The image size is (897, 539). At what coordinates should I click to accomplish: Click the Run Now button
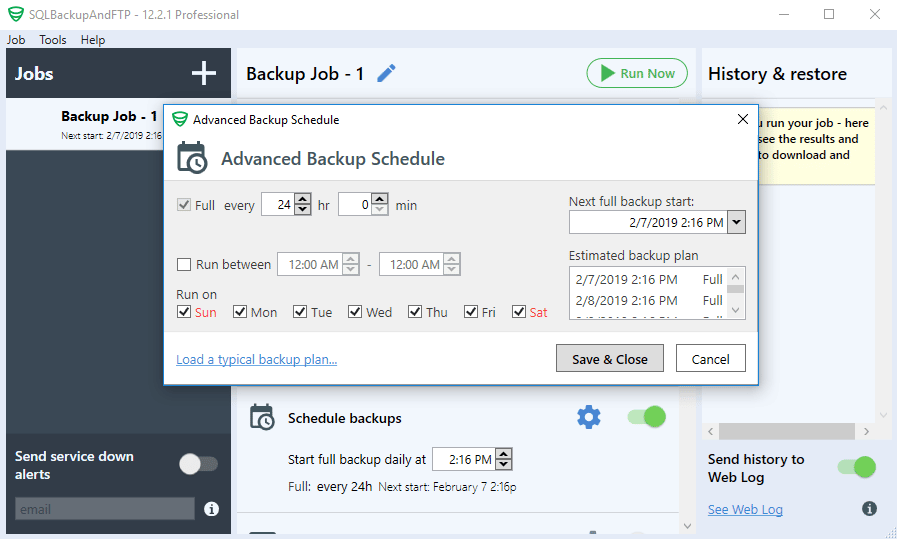click(637, 73)
